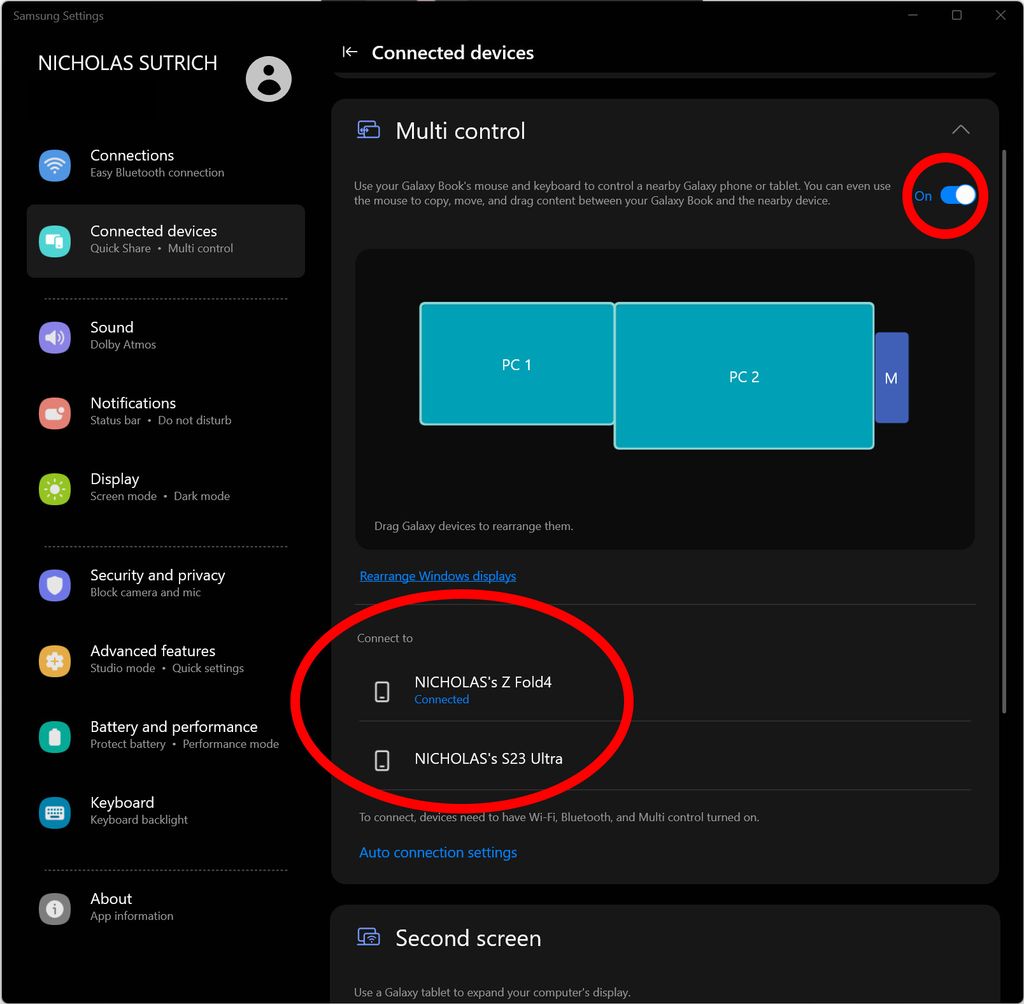Open Advanced features via the puzzle icon
Viewport: 1024px width, 1004px height.
tap(54, 661)
